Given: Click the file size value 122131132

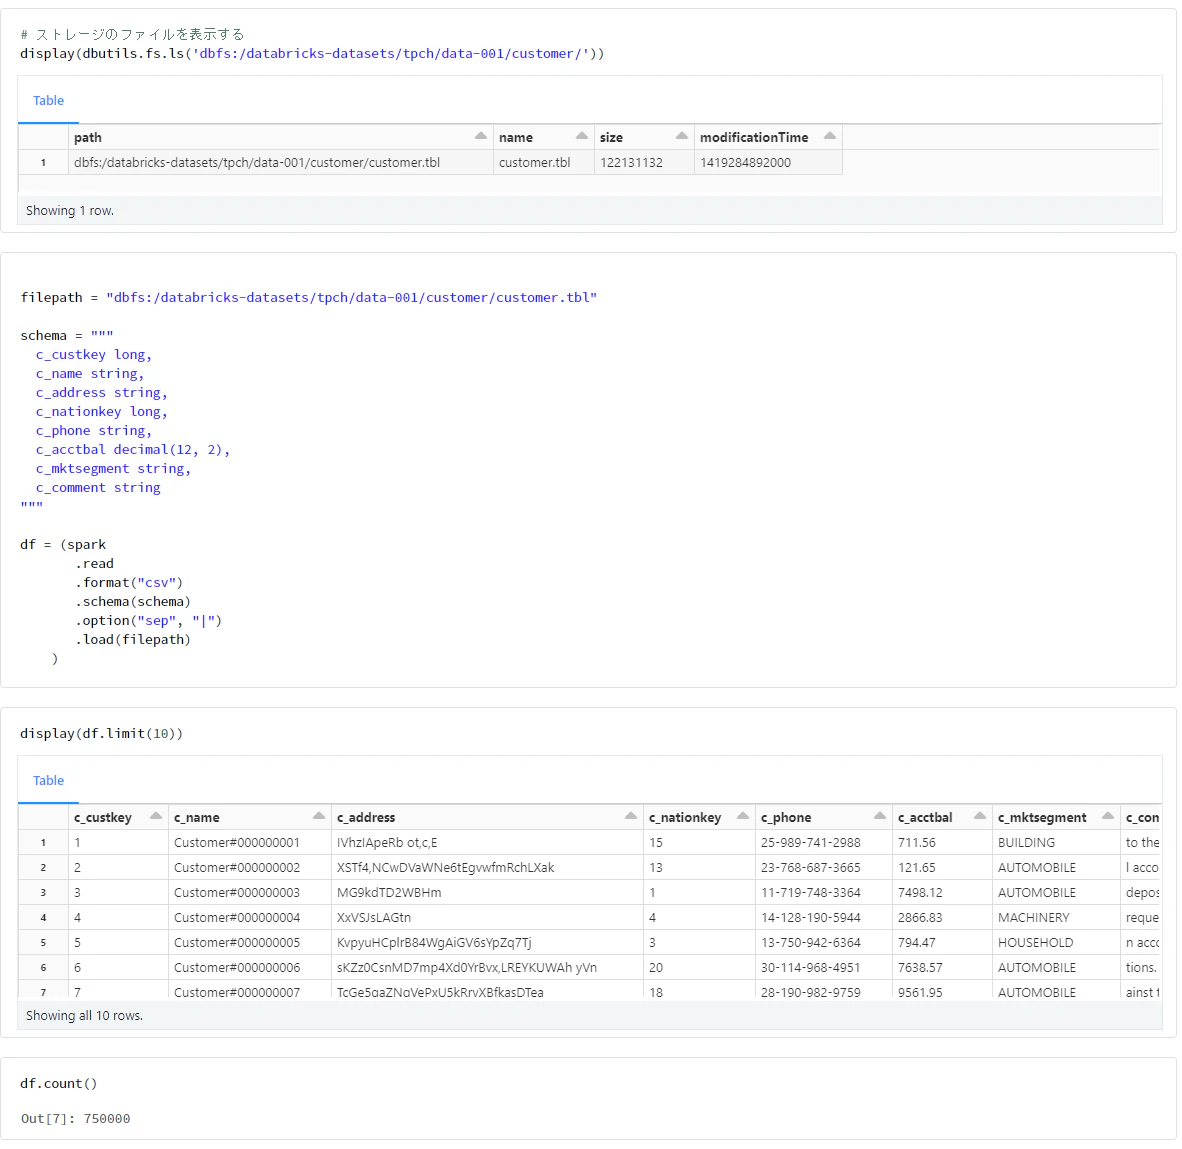Looking at the screenshot, I should 644,162.
